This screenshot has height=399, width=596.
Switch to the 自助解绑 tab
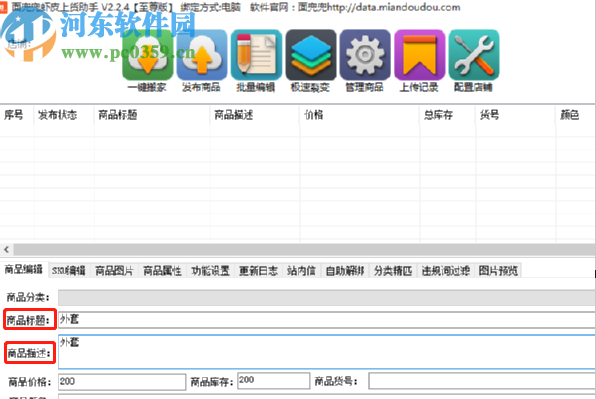pos(345,271)
